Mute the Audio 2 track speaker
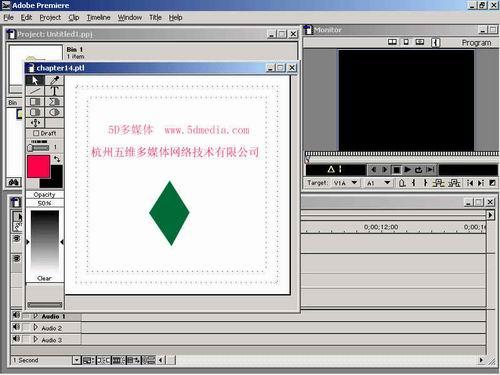 coord(16,327)
